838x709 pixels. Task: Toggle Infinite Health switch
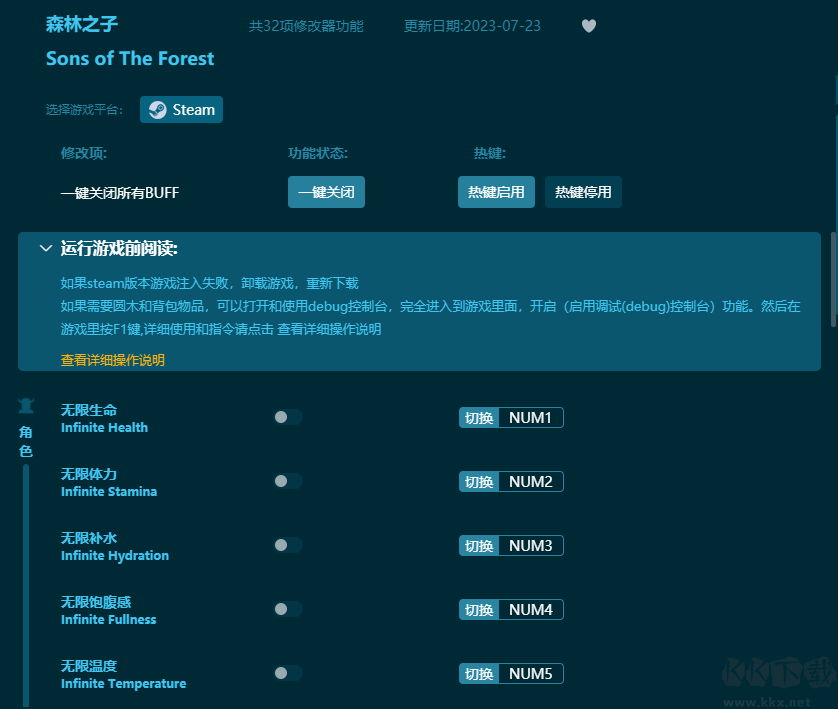tap(288, 417)
